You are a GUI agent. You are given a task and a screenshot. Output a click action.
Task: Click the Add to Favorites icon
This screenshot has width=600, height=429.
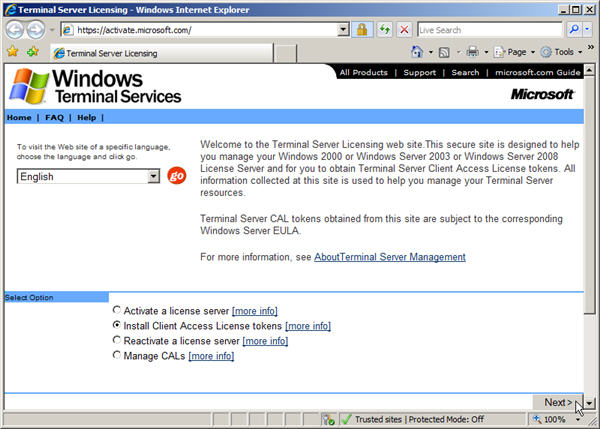click(33, 52)
